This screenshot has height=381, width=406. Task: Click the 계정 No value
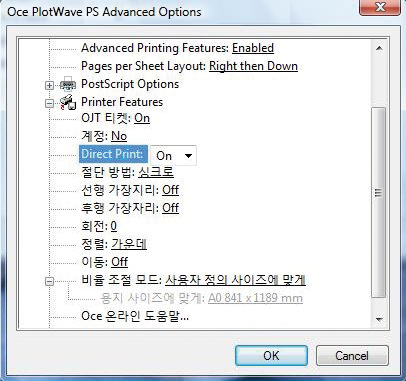coord(119,136)
